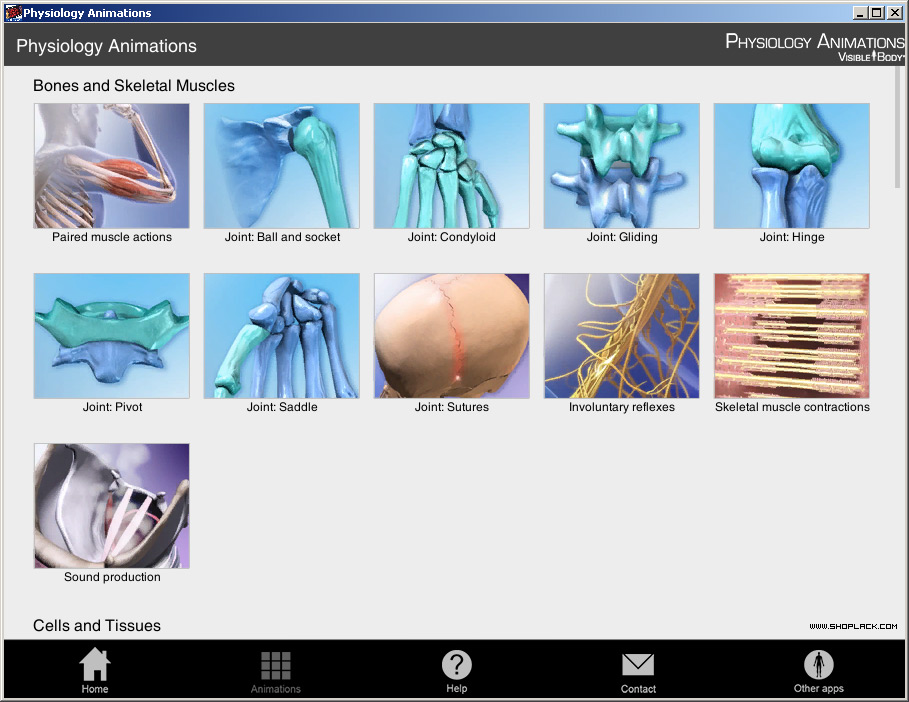The height and width of the screenshot is (702, 909).
Task: Click the app icon in title bar
Action: coord(13,13)
